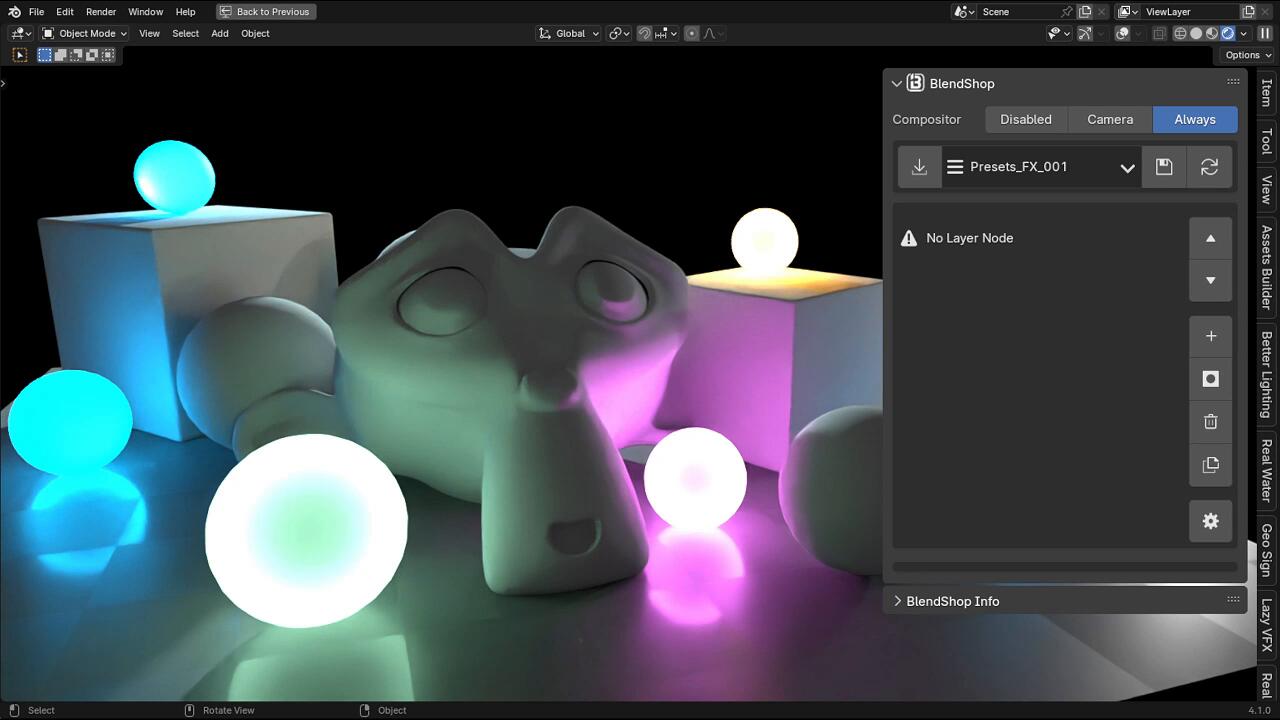Switch to Wireframe viewport shading
The height and width of the screenshot is (720, 1280).
point(1180,33)
